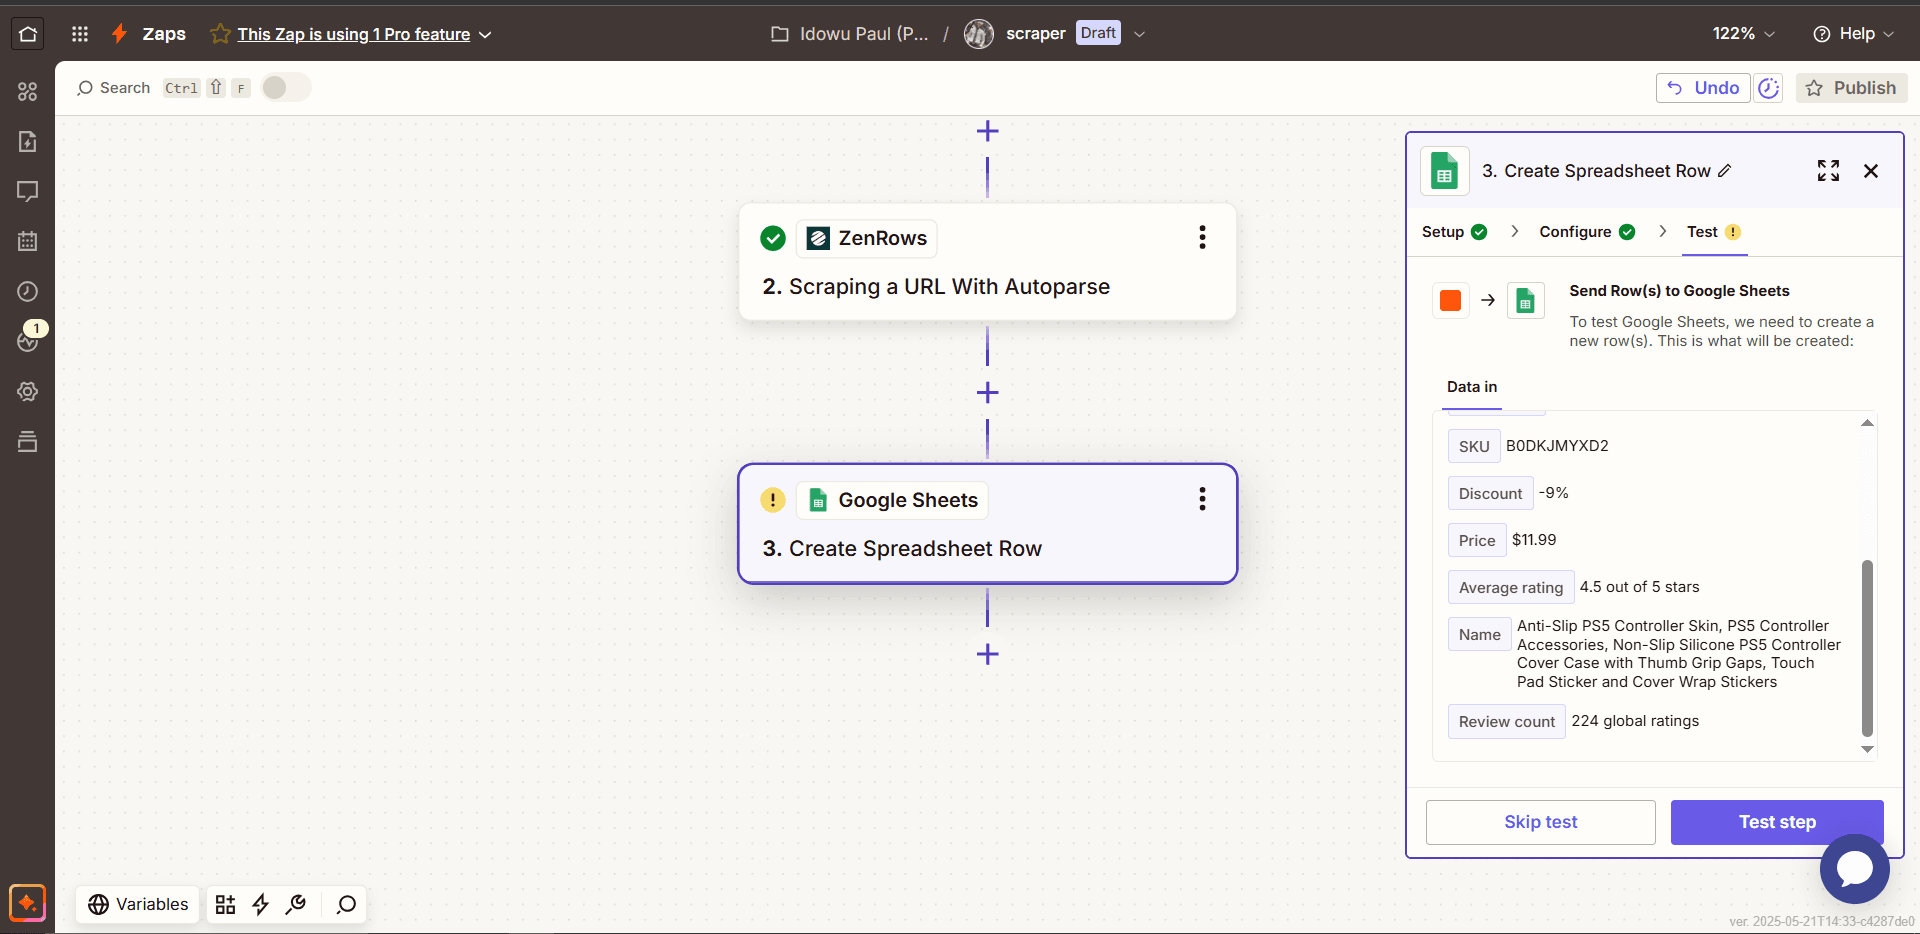The height and width of the screenshot is (934, 1920).
Task: Click the Skip test button
Action: [1540, 822]
